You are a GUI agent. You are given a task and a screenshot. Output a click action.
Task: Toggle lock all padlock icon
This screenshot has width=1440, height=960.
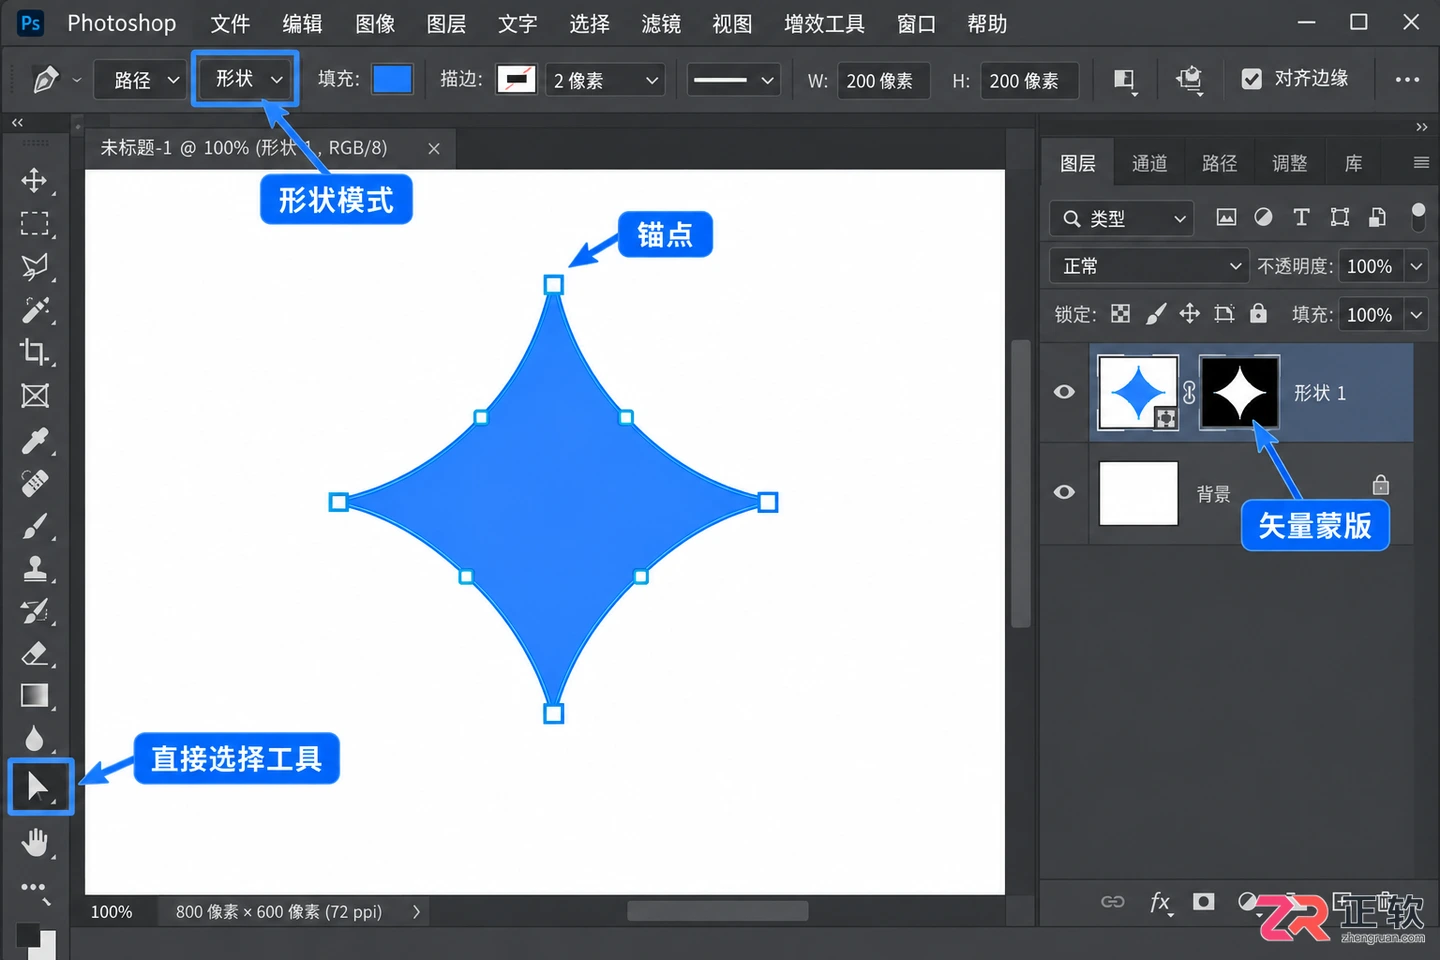1259,314
